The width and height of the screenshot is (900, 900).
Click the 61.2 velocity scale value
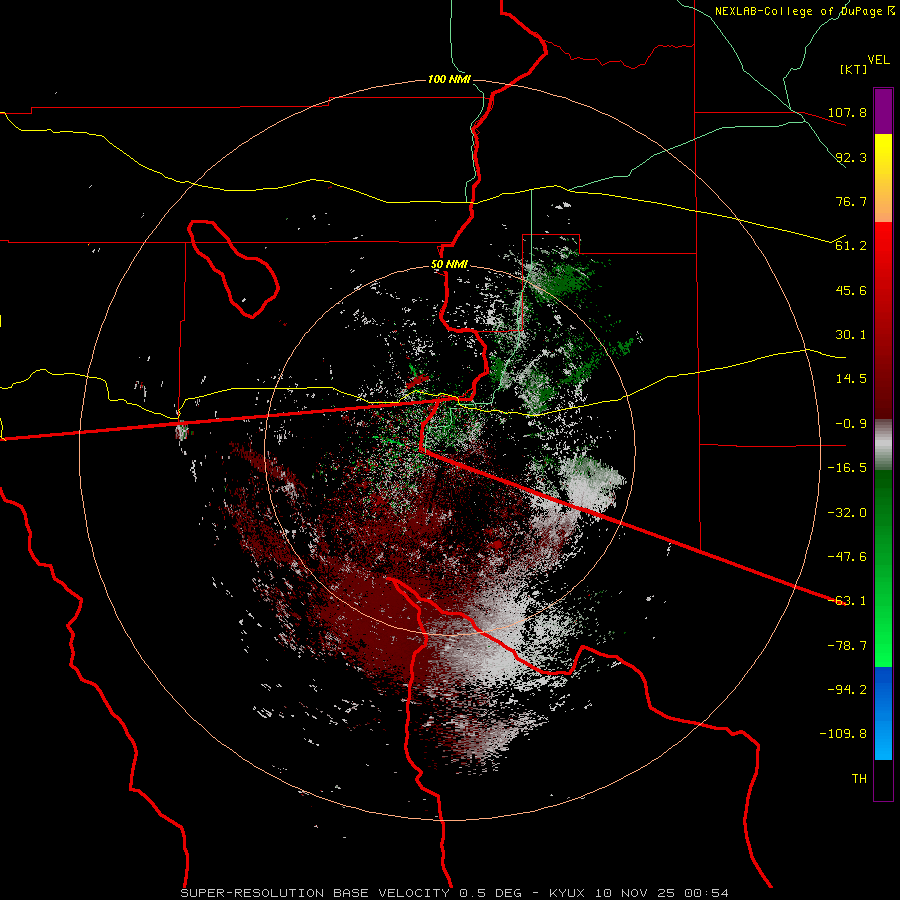[x=851, y=246]
